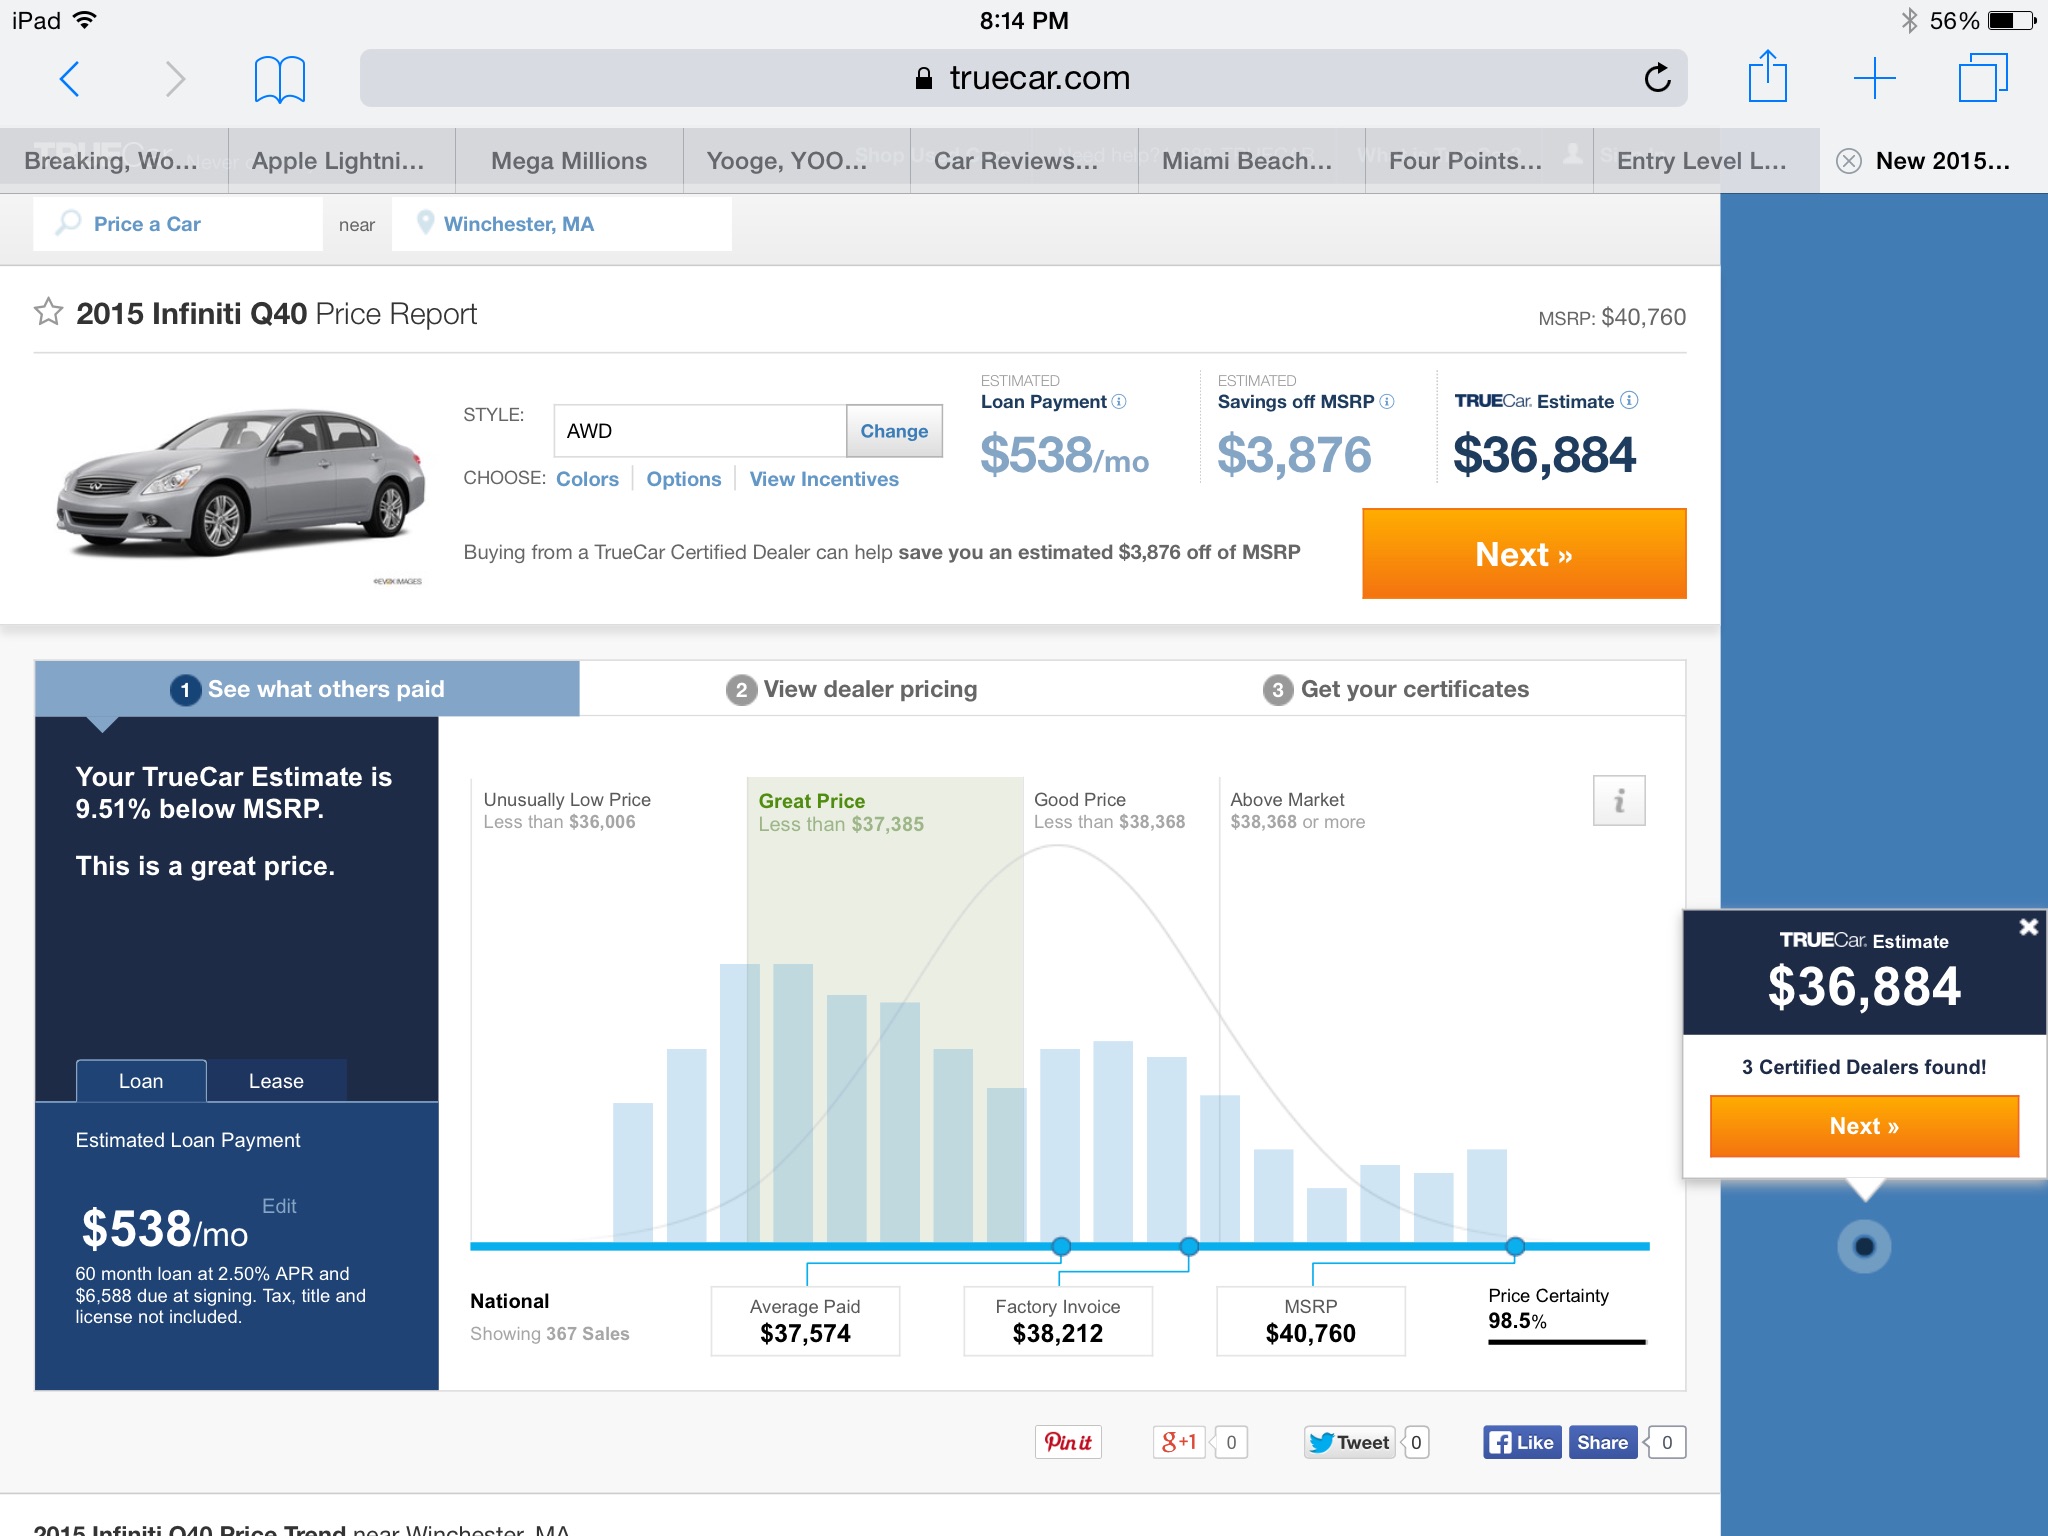Tweet this price report
This screenshot has width=2048, height=1536.
click(1350, 1442)
